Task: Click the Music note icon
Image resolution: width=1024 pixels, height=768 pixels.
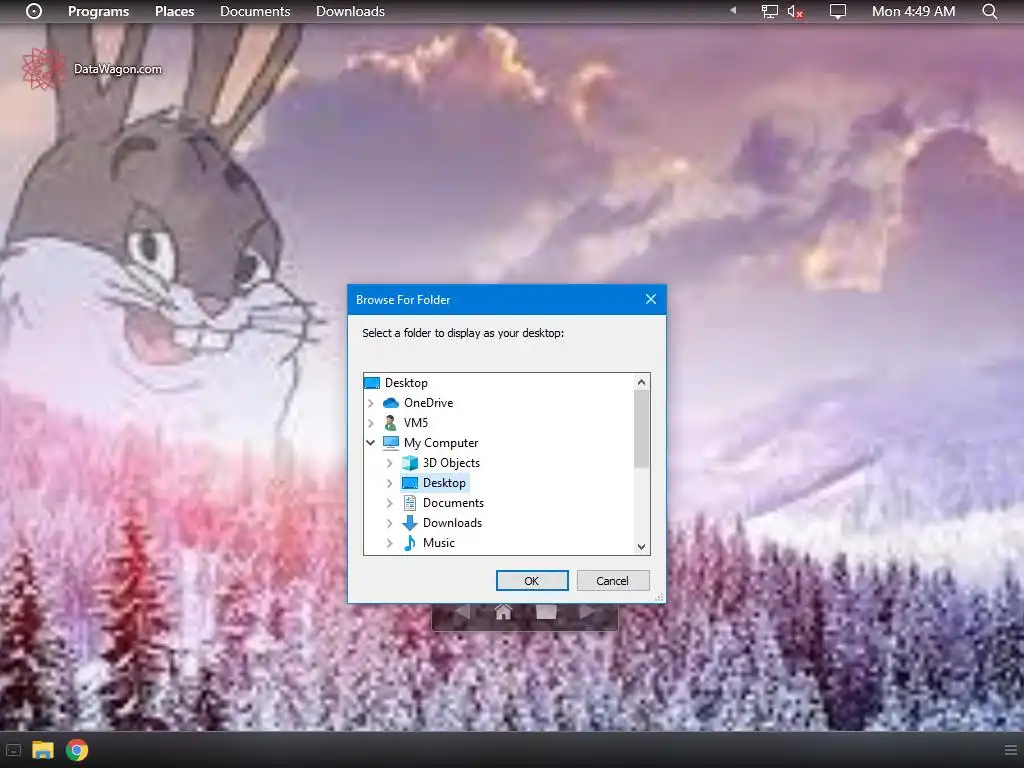Action: click(409, 543)
